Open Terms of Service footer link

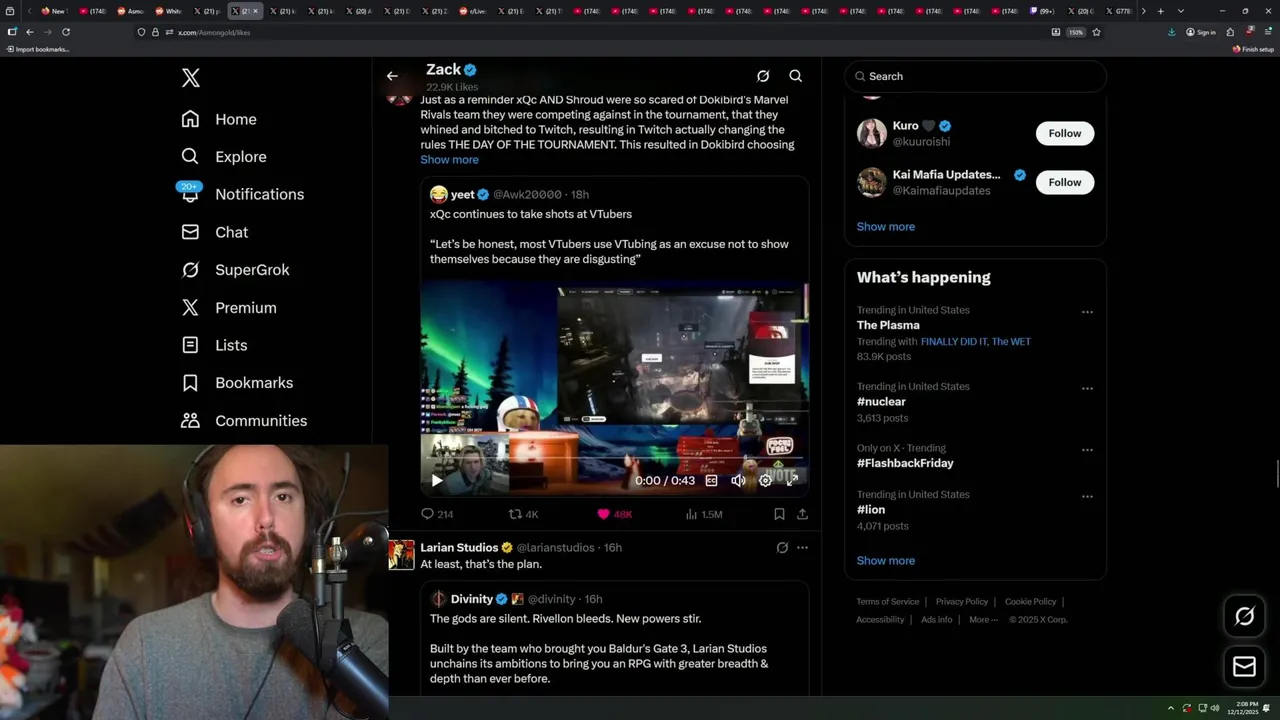[887, 602]
